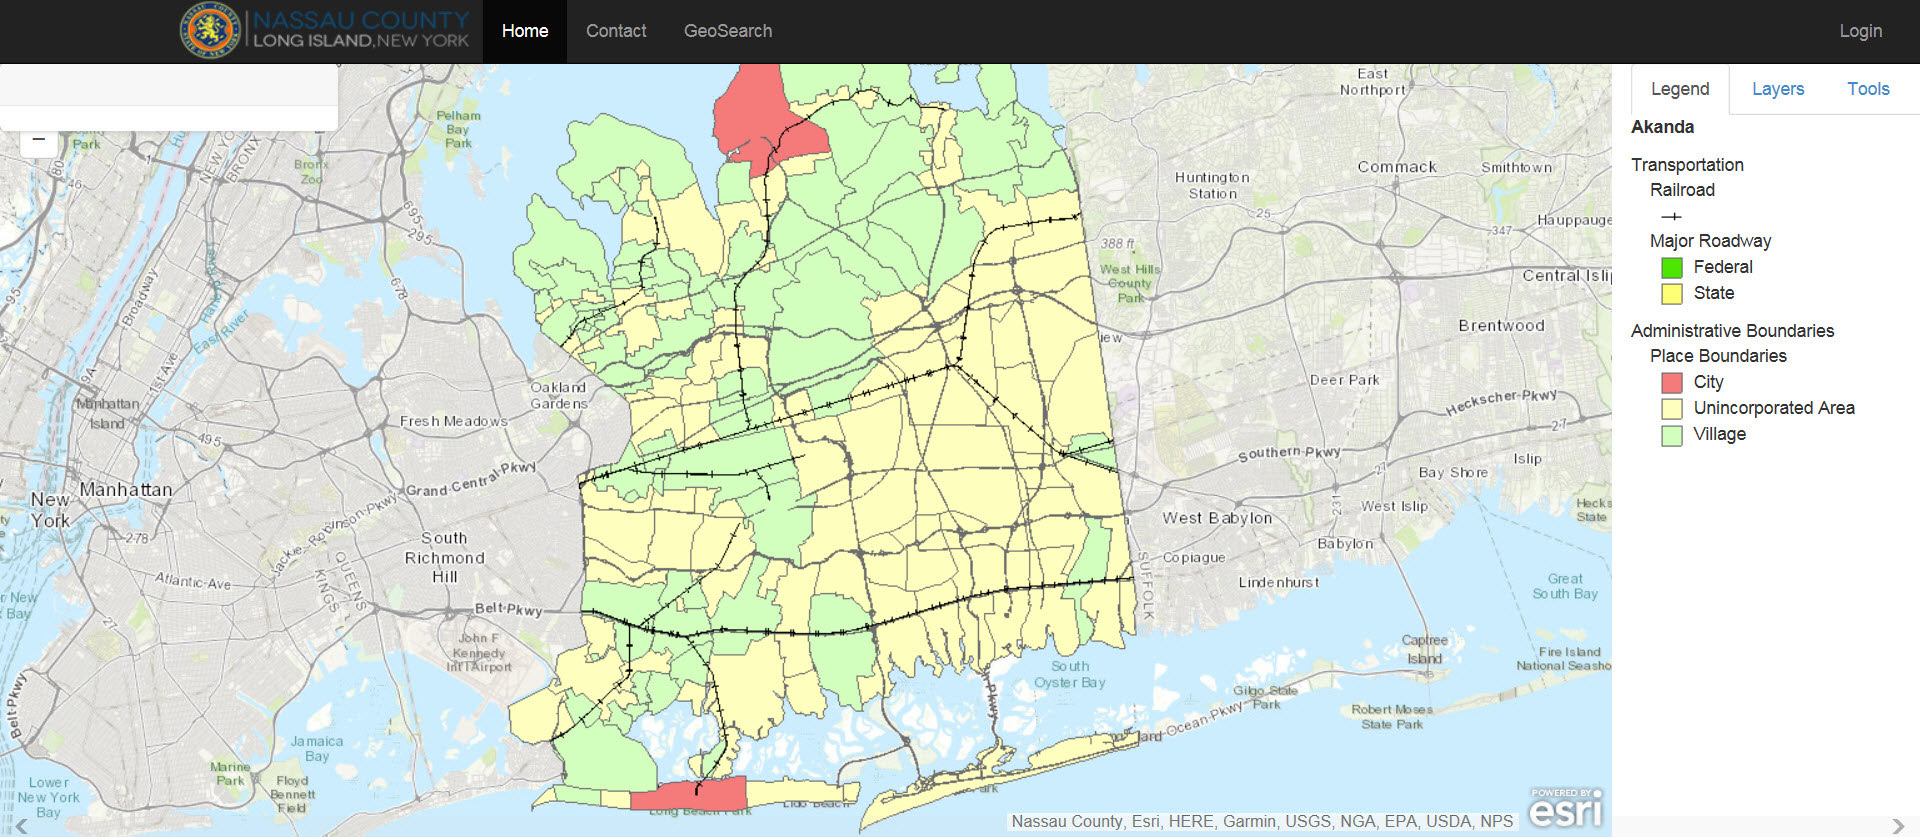
Task: Go to the Contact page
Action: coord(616,31)
